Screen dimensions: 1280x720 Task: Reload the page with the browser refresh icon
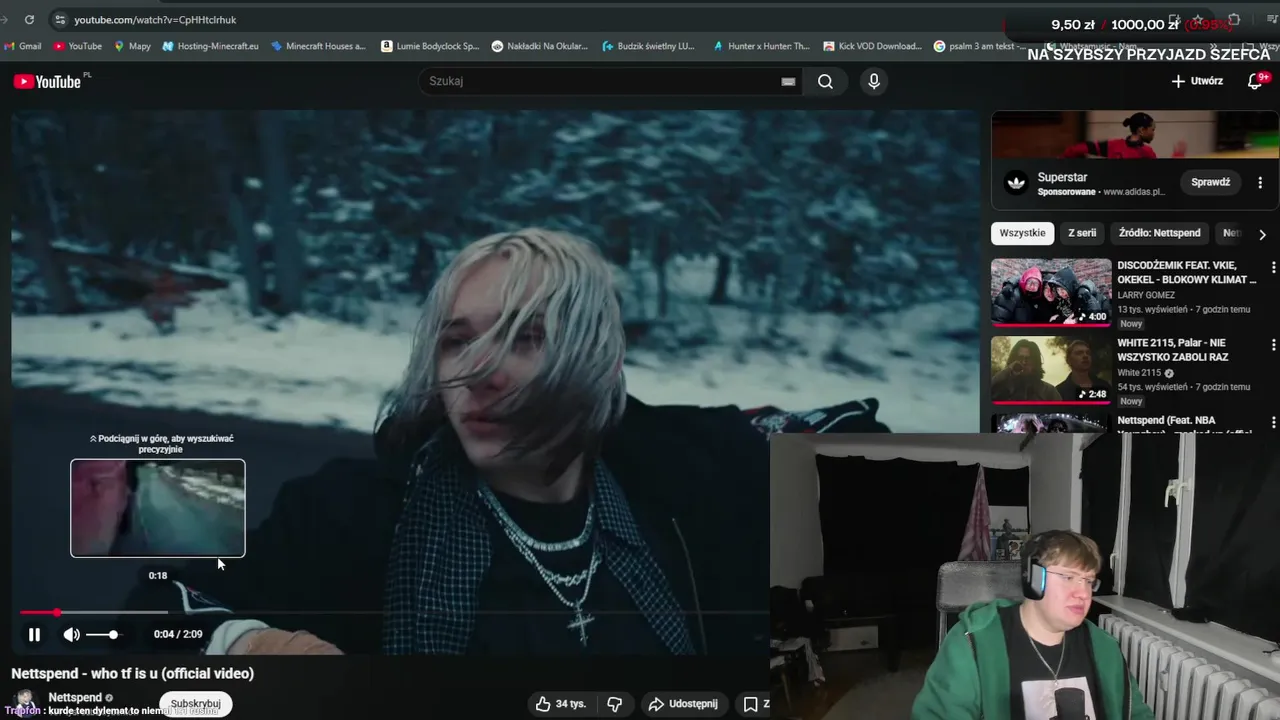pyautogui.click(x=29, y=20)
